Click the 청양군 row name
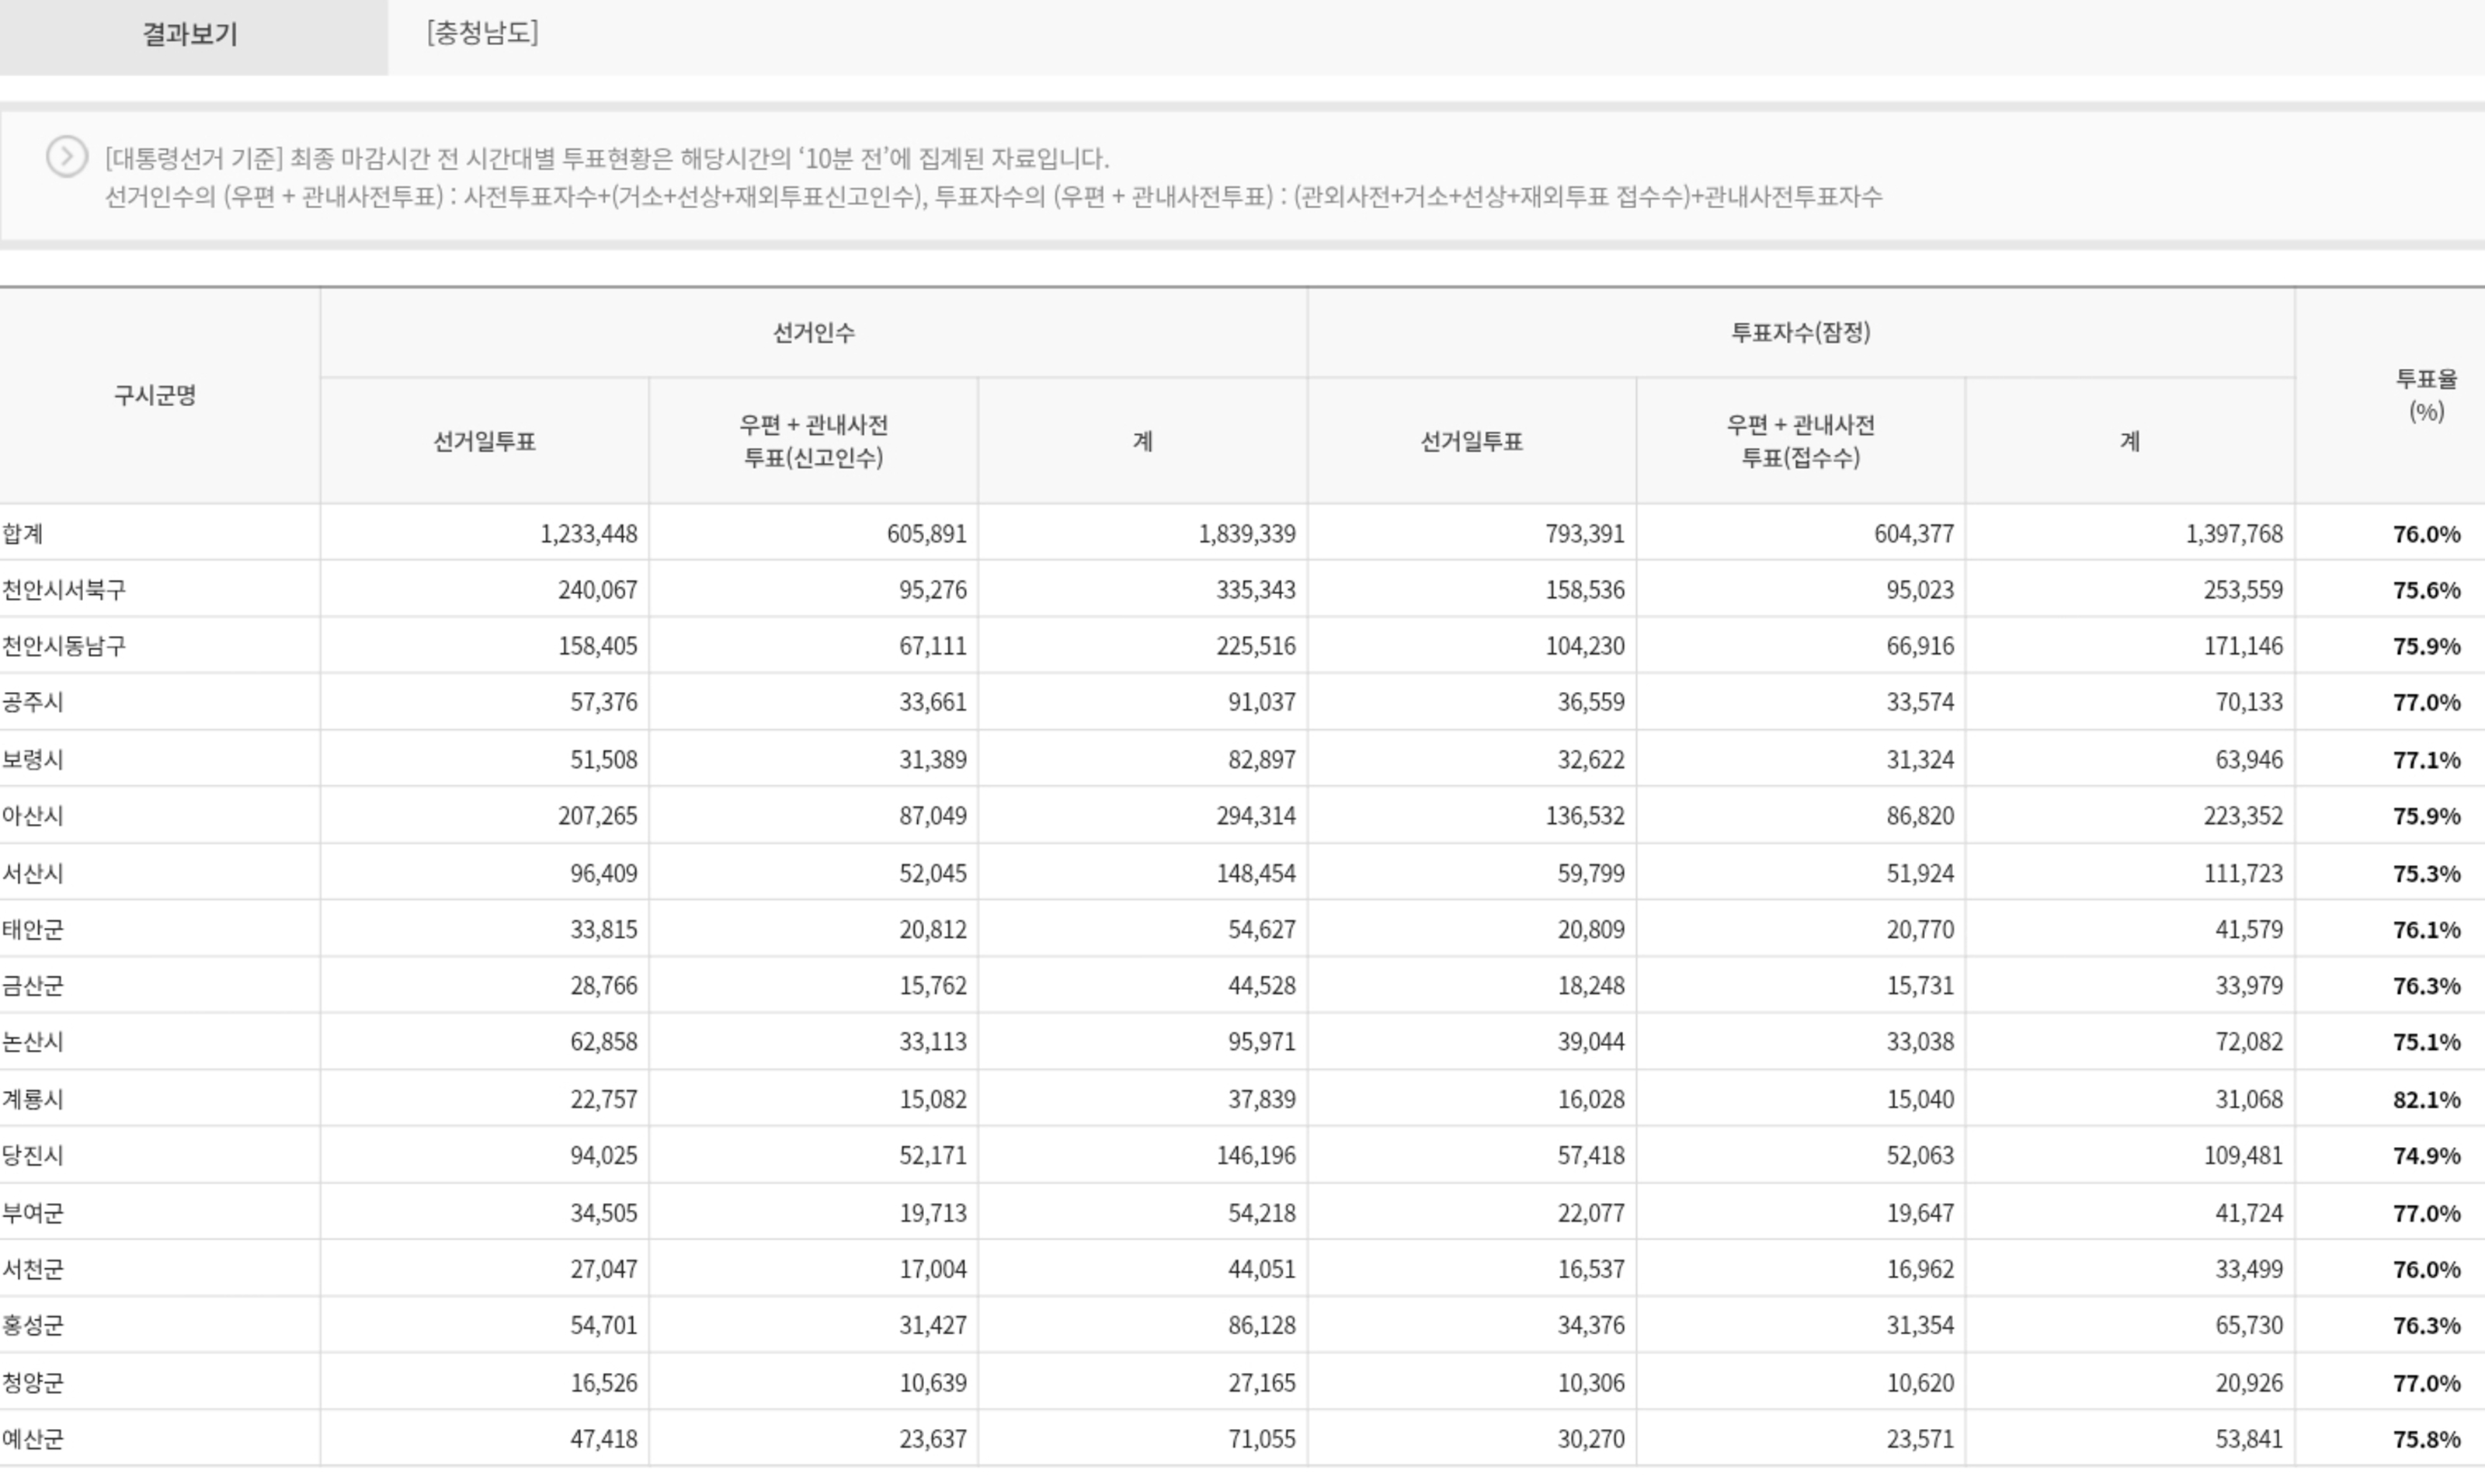 33,1383
